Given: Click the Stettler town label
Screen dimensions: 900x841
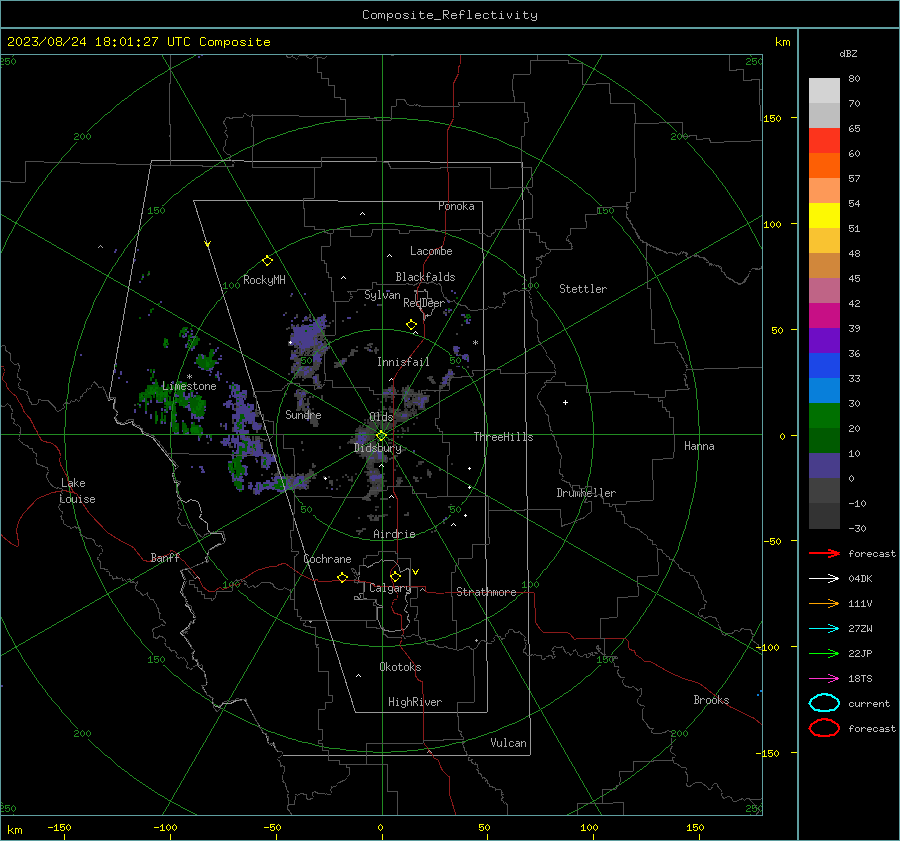Looking at the screenshot, I should (x=583, y=289).
